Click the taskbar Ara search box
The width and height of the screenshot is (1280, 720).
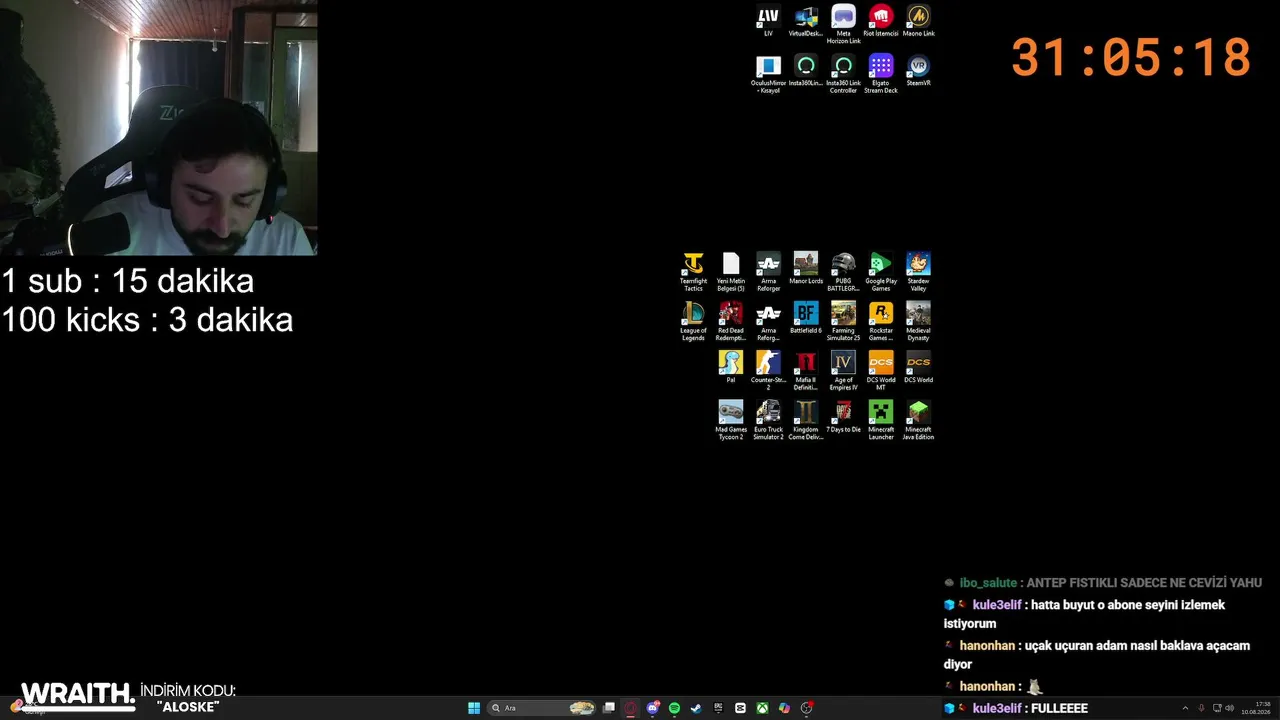click(542, 708)
